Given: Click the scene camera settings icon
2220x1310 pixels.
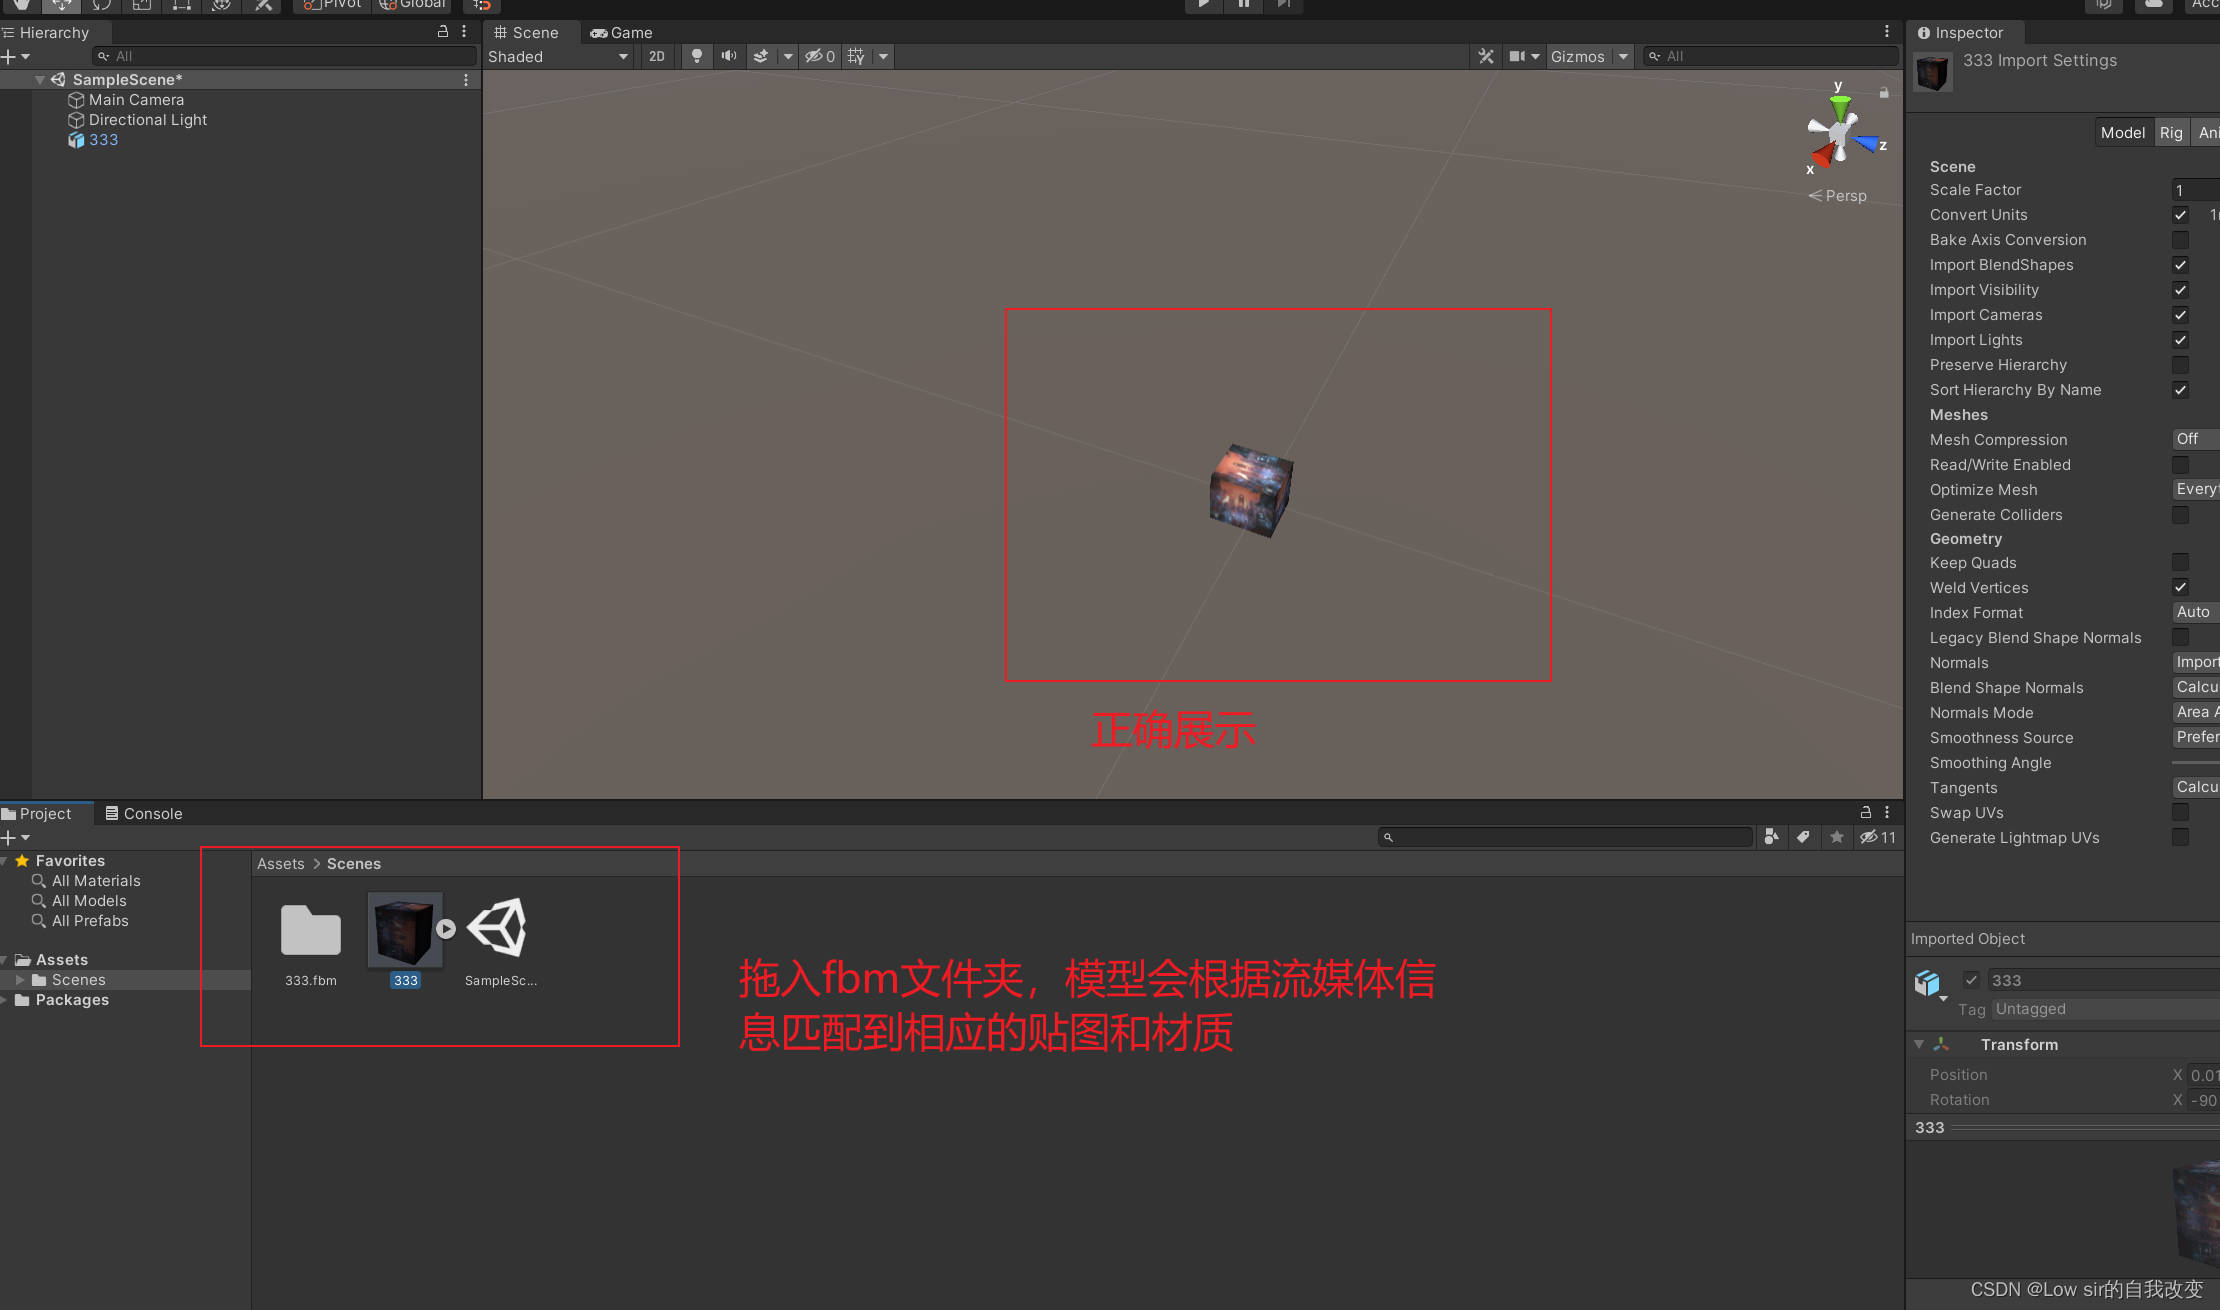Looking at the screenshot, I should [x=1518, y=56].
